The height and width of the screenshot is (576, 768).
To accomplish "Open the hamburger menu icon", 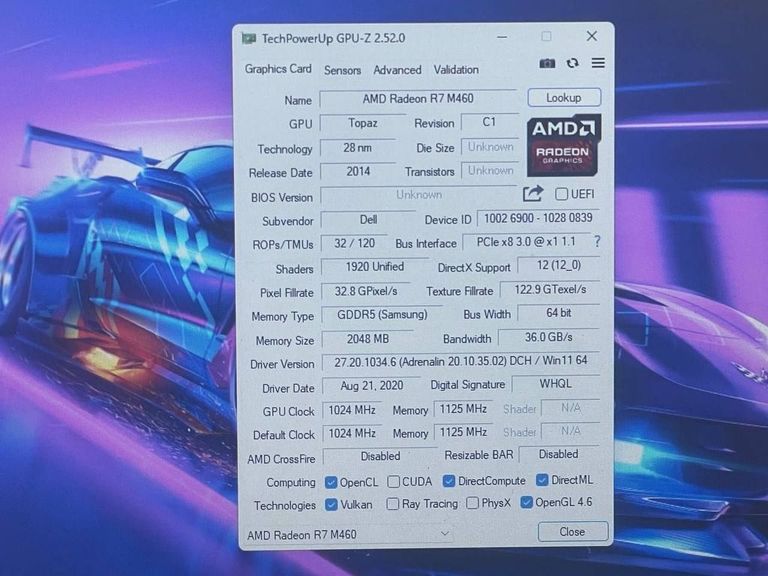I will [598, 63].
